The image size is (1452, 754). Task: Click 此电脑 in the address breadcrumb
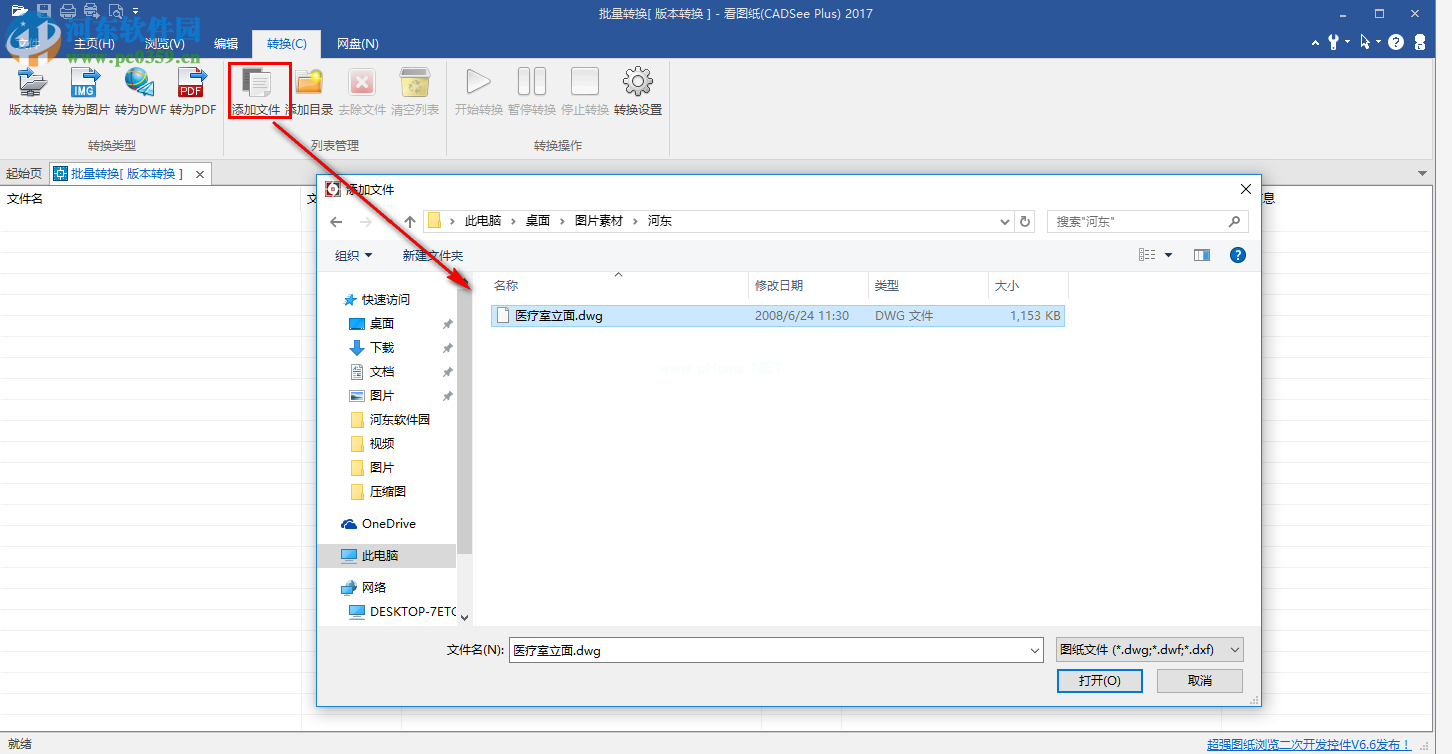483,221
